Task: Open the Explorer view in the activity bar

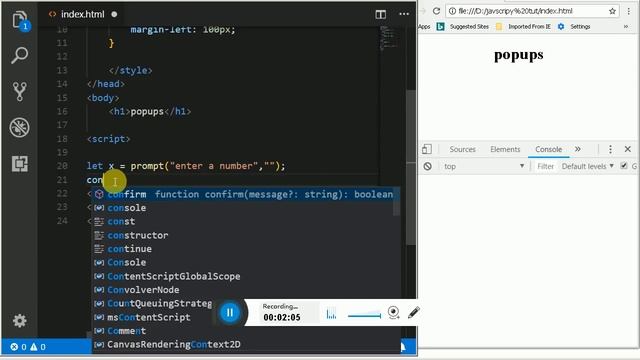Action: (20, 20)
